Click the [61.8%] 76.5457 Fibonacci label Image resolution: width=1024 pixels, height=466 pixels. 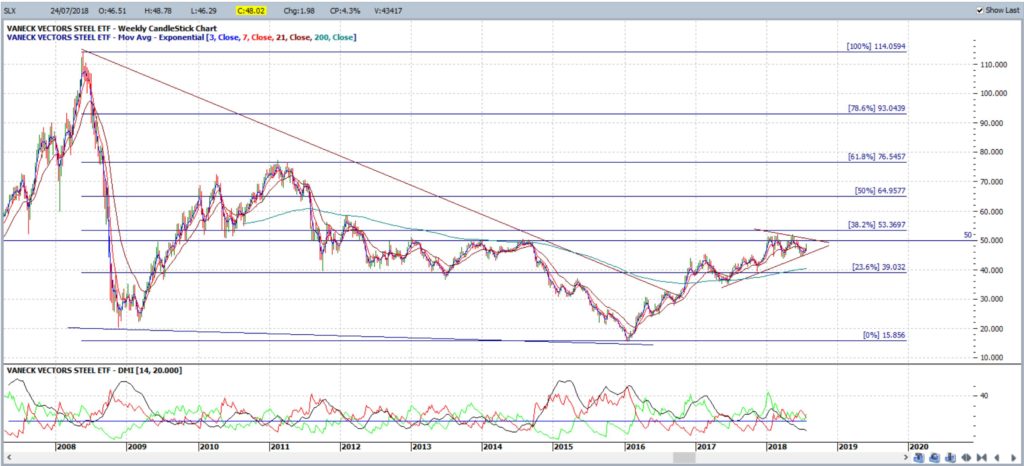point(876,157)
